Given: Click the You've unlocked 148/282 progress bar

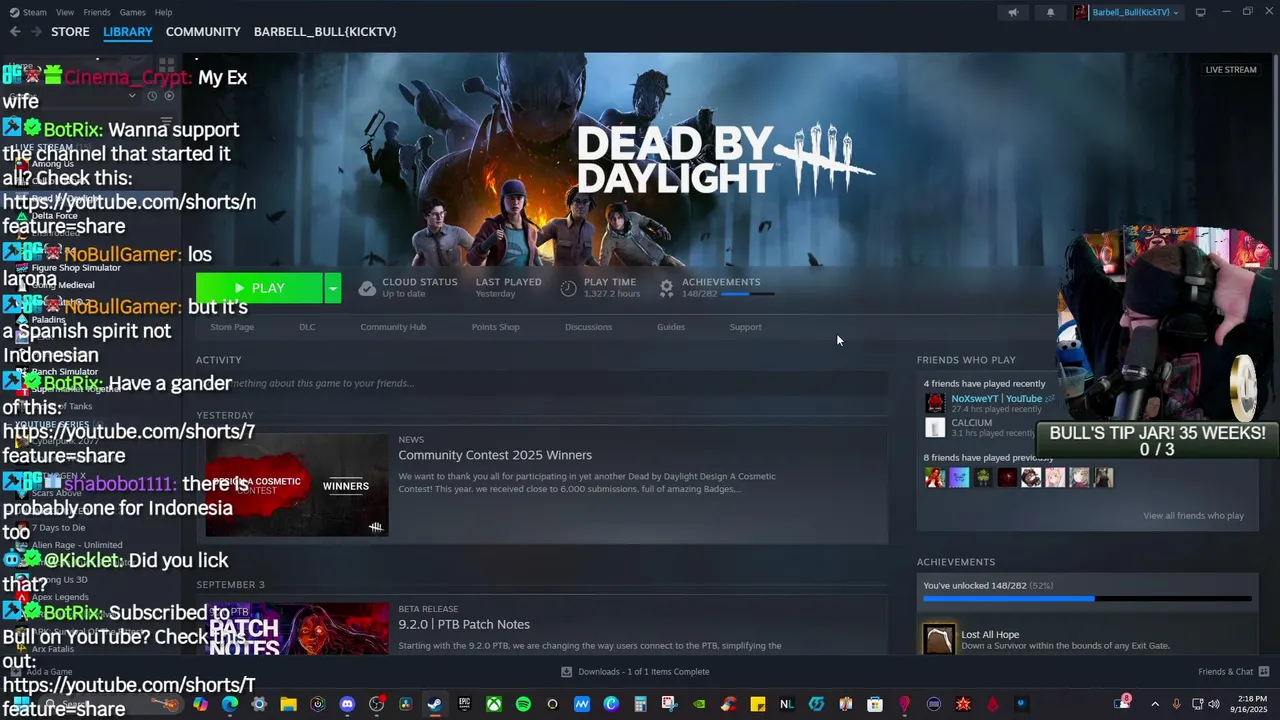Looking at the screenshot, I should (x=1087, y=598).
